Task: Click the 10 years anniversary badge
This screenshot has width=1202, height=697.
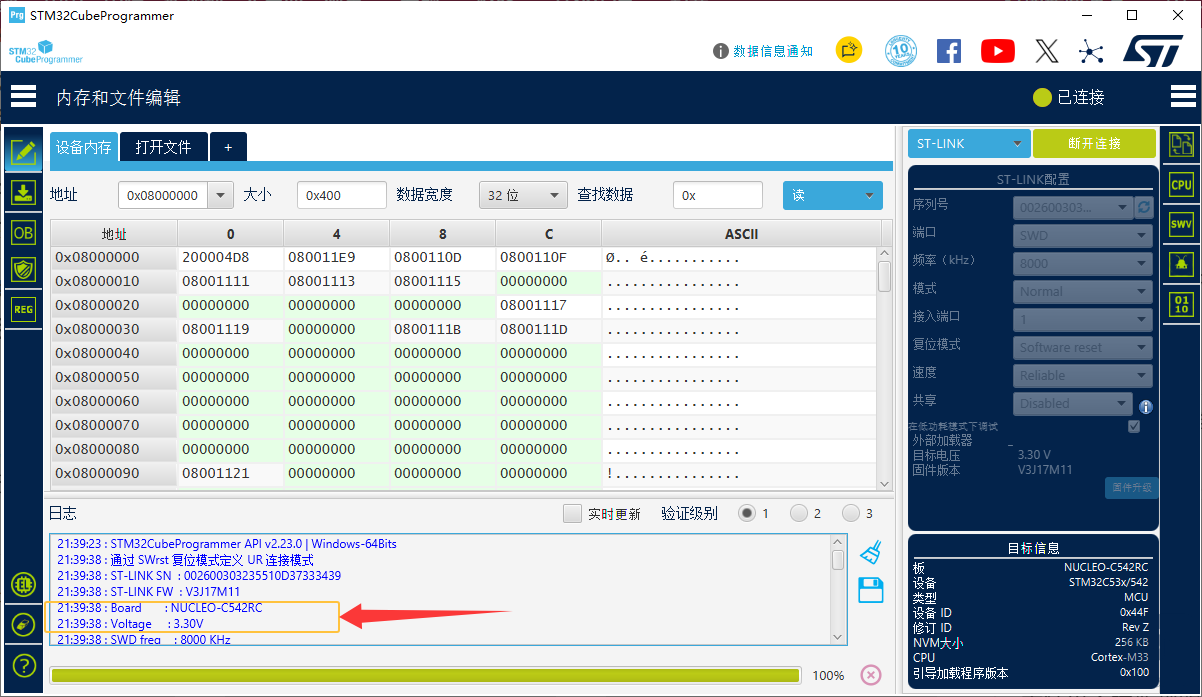Action: pyautogui.click(x=901, y=50)
